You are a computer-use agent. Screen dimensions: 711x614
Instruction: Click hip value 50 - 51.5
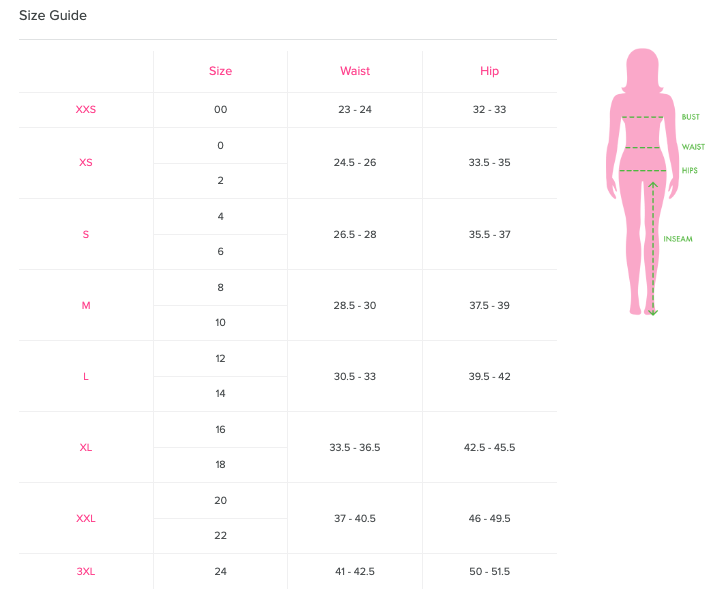point(490,571)
